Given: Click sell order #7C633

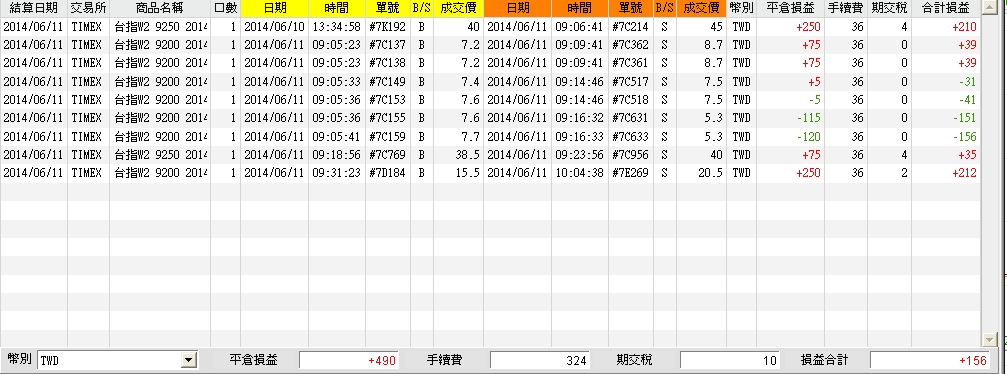Looking at the screenshot, I should pyautogui.click(x=630, y=136).
